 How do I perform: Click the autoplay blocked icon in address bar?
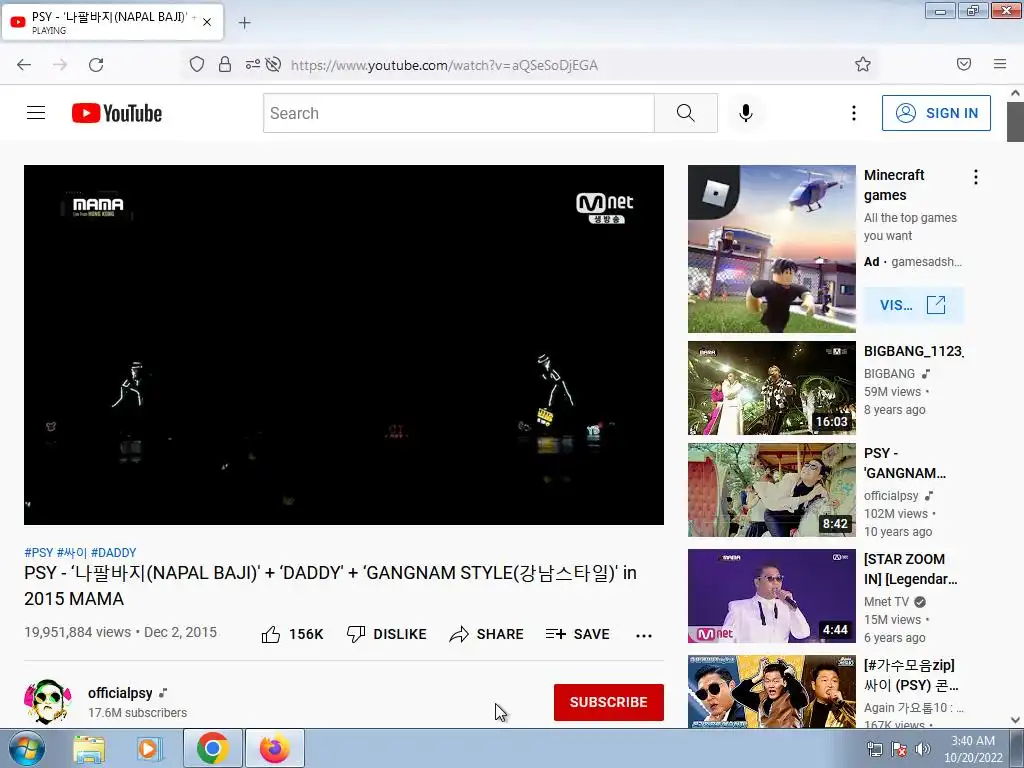[274, 64]
